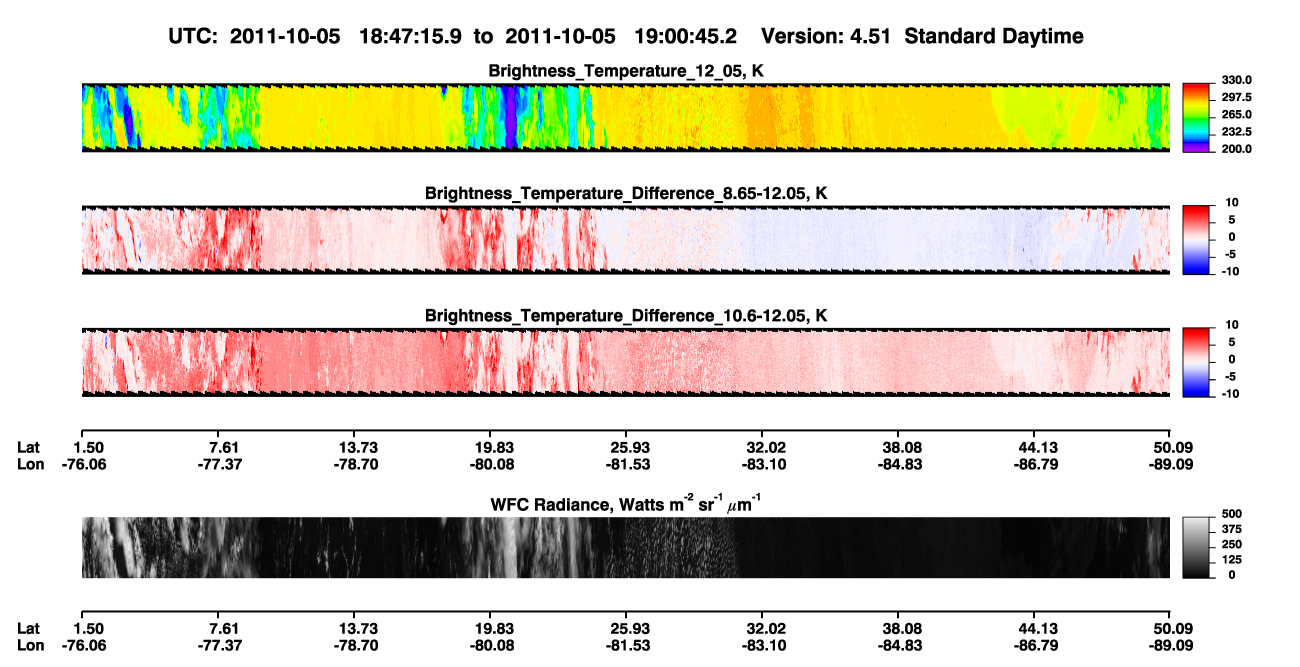Click the 10.6-12.05 temperature difference image strip
Image resolution: width=1300 pixels, height=667 pixels.
[x=625, y=363]
